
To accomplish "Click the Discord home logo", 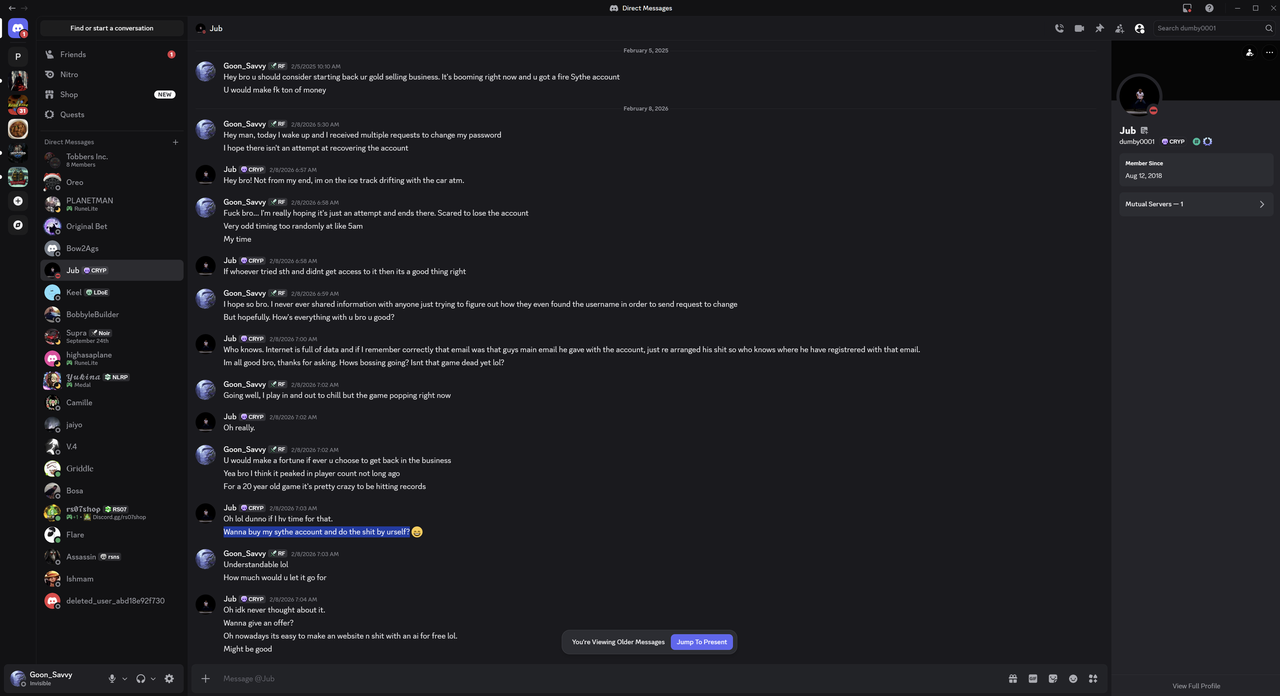I will [18, 29].
